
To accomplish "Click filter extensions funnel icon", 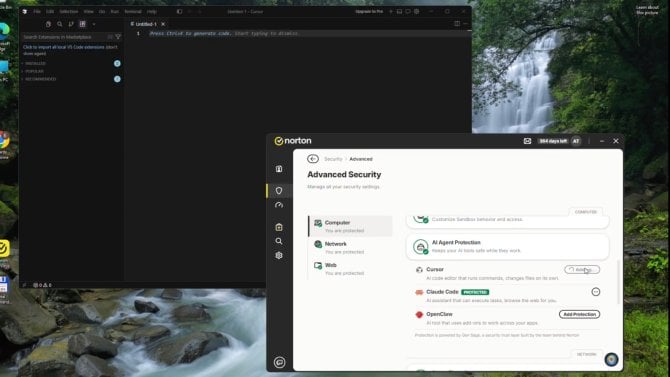I will tap(118, 37).
